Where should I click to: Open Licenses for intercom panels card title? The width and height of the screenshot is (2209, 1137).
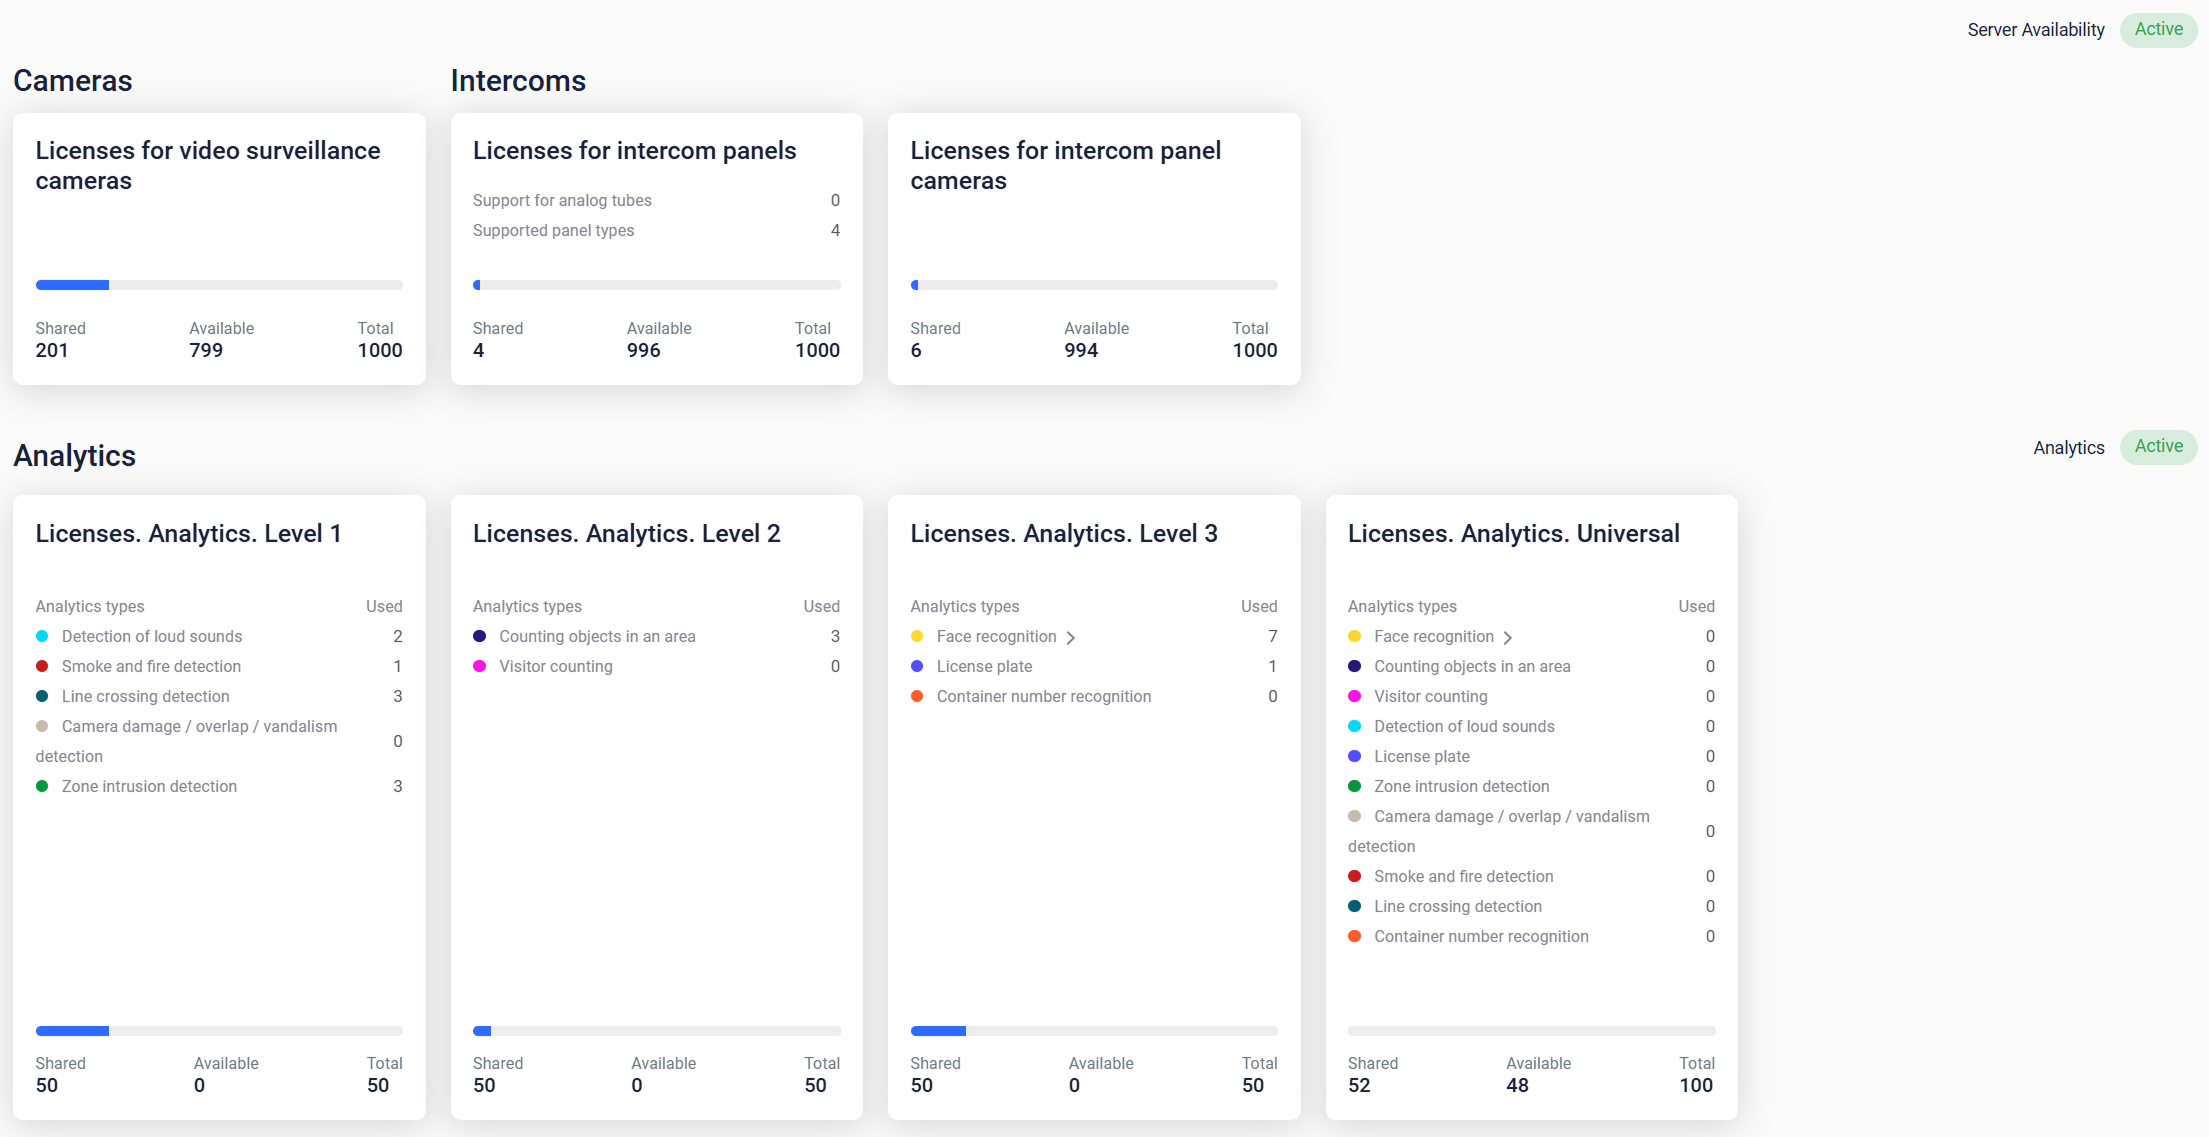click(x=634, y=151)
